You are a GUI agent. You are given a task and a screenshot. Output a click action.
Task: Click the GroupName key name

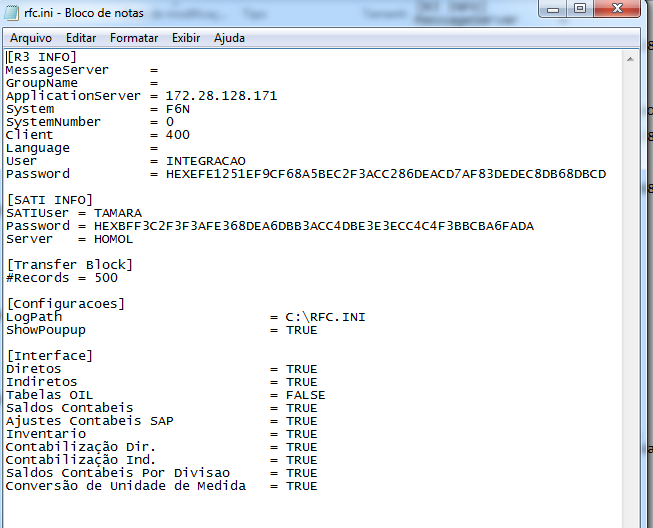42,83
